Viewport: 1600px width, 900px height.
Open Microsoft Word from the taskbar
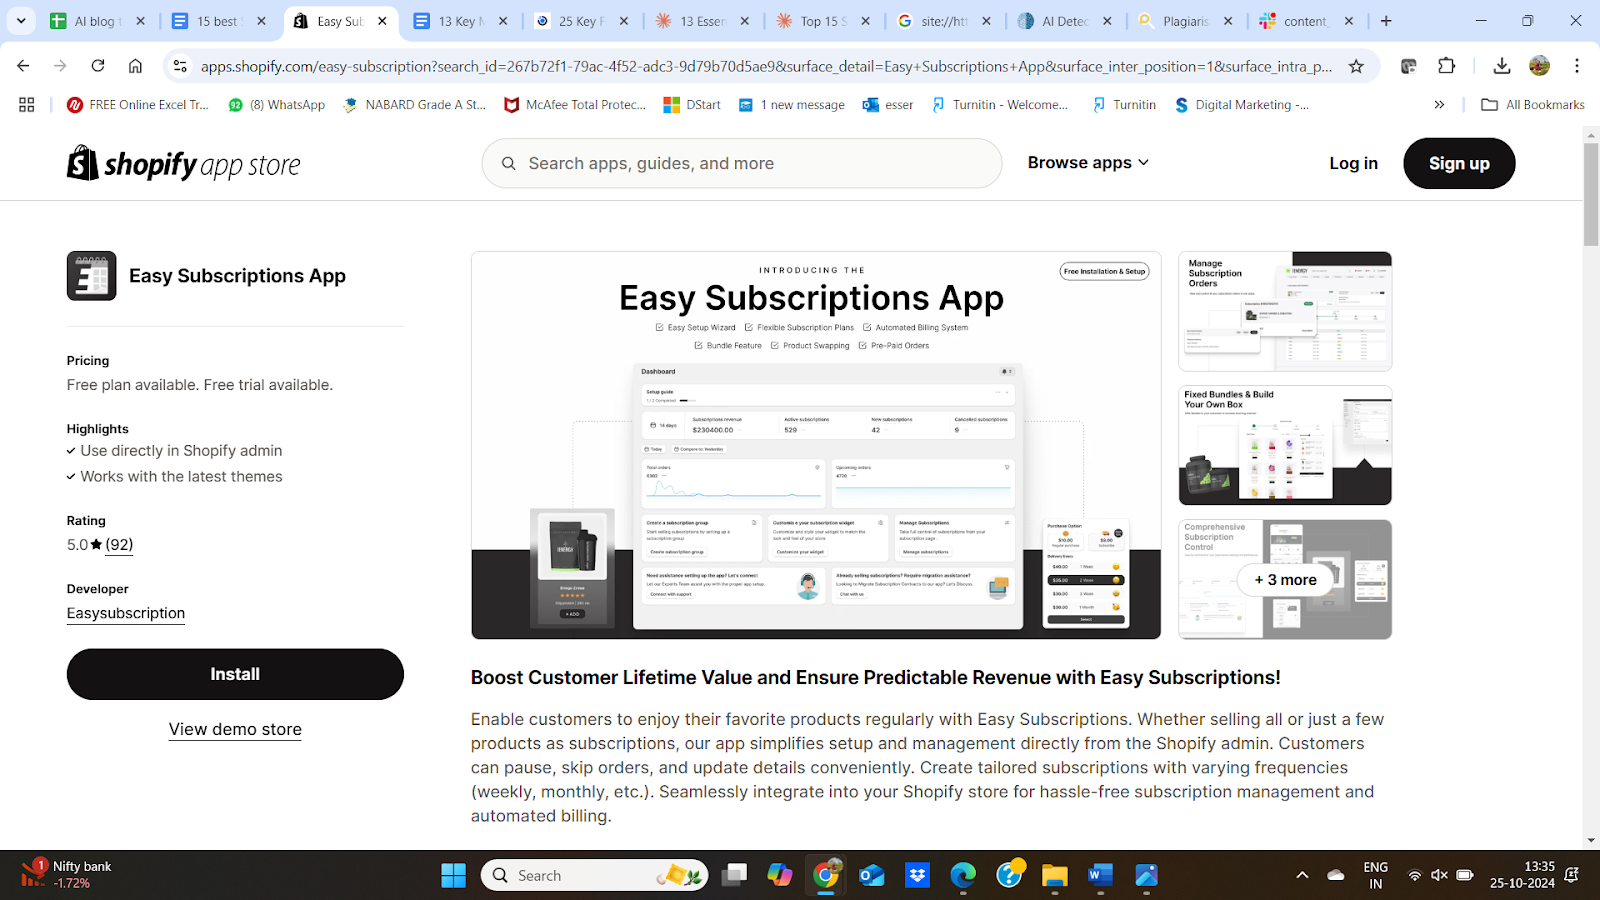coord(1100,875)
